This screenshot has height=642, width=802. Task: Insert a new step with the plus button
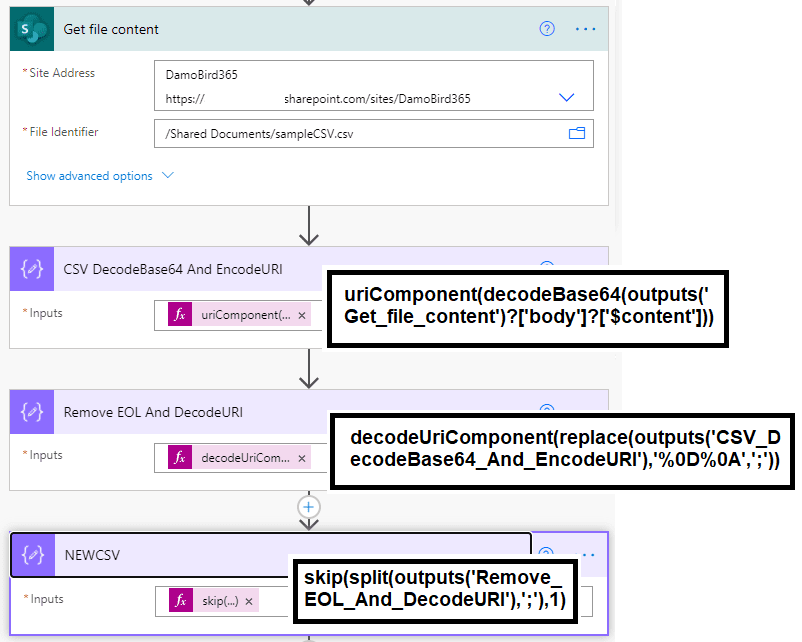309,507
